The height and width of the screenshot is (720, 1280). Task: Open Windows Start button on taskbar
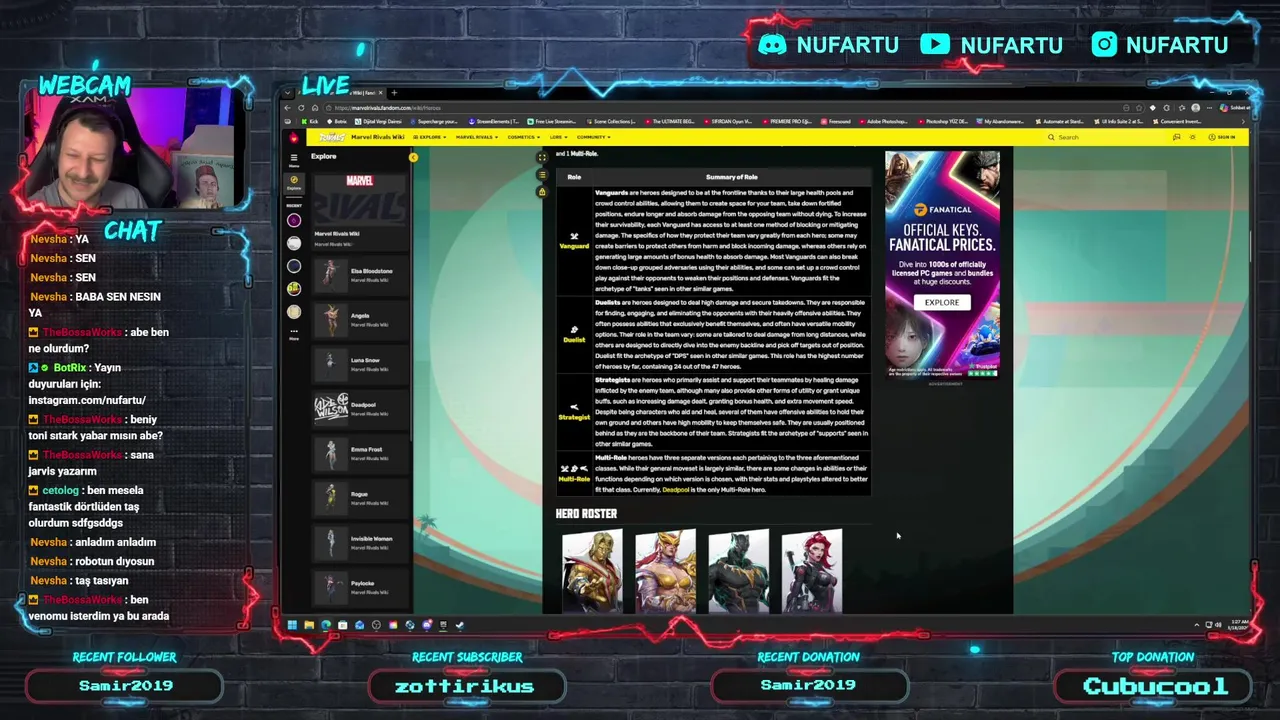tap(292, 625)
